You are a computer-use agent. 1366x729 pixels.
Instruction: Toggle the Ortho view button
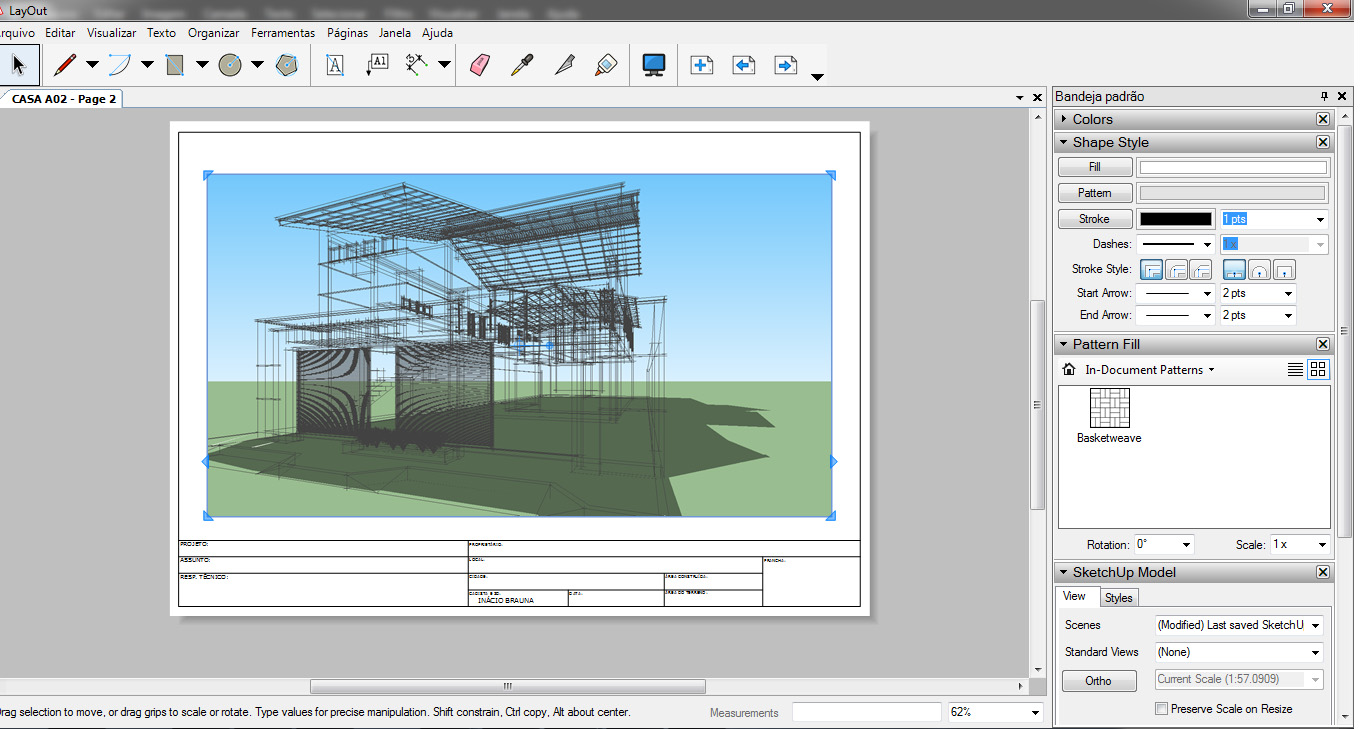pyautogui.click(x=1098, y=681)
